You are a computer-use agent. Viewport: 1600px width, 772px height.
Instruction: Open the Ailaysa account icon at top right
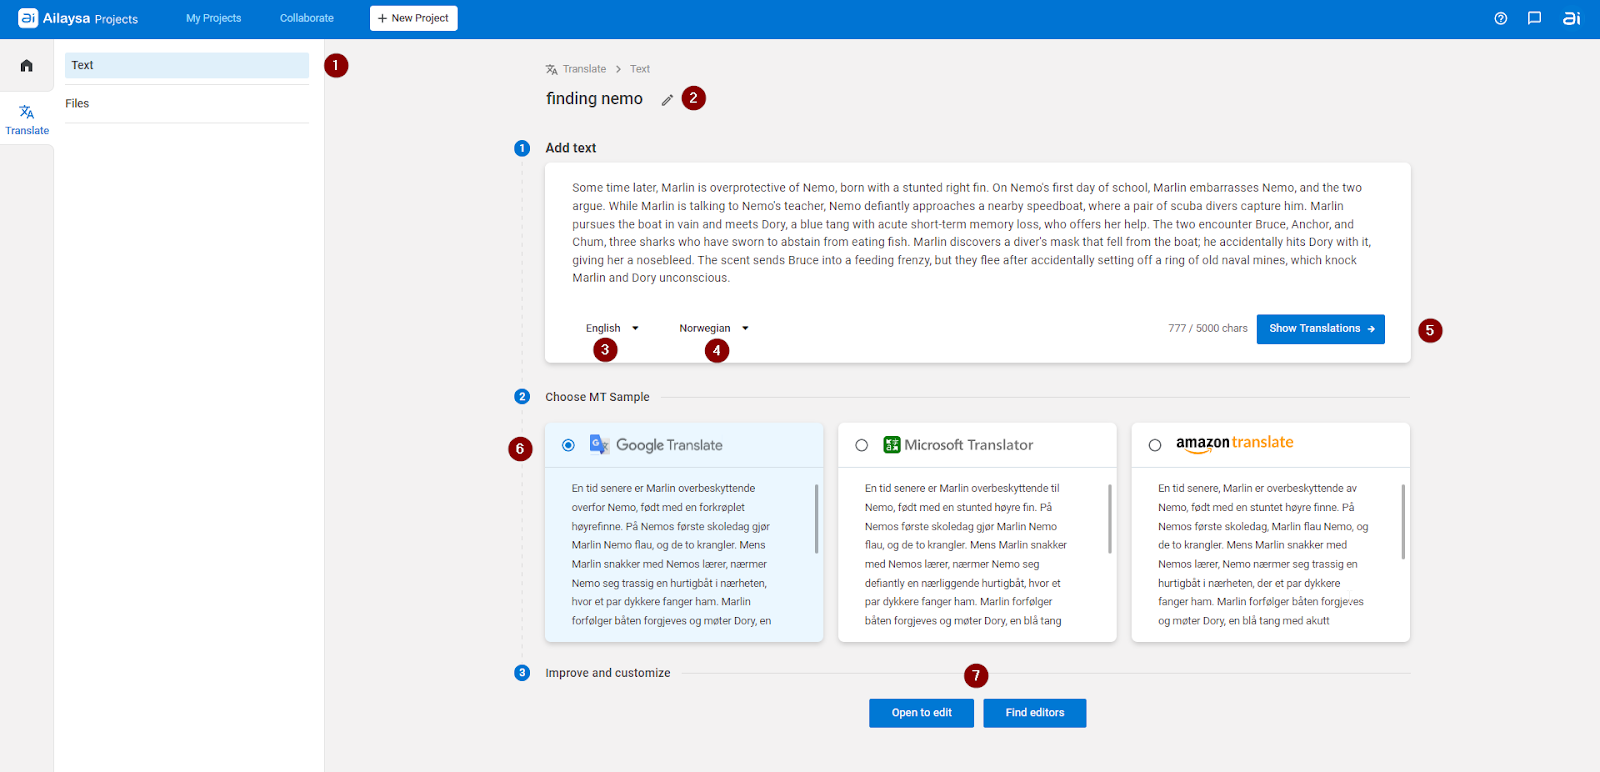1572,18
